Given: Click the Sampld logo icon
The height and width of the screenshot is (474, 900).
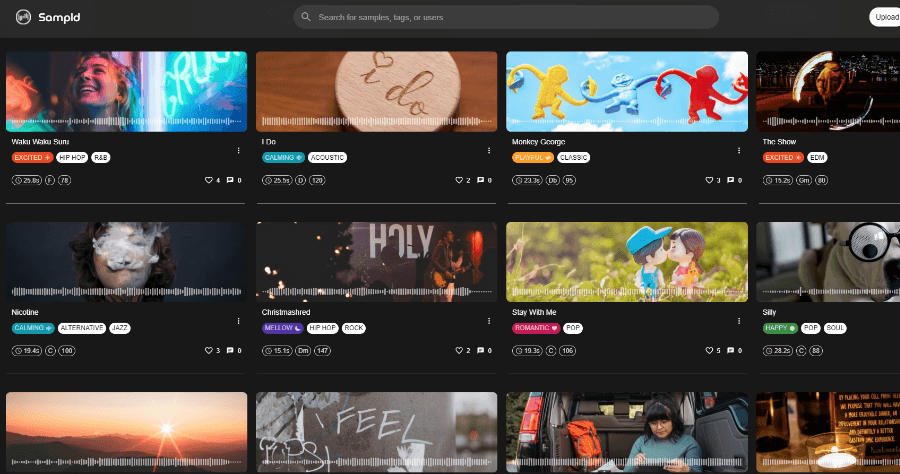Looking at the screenshot, I should click(23, 17).
